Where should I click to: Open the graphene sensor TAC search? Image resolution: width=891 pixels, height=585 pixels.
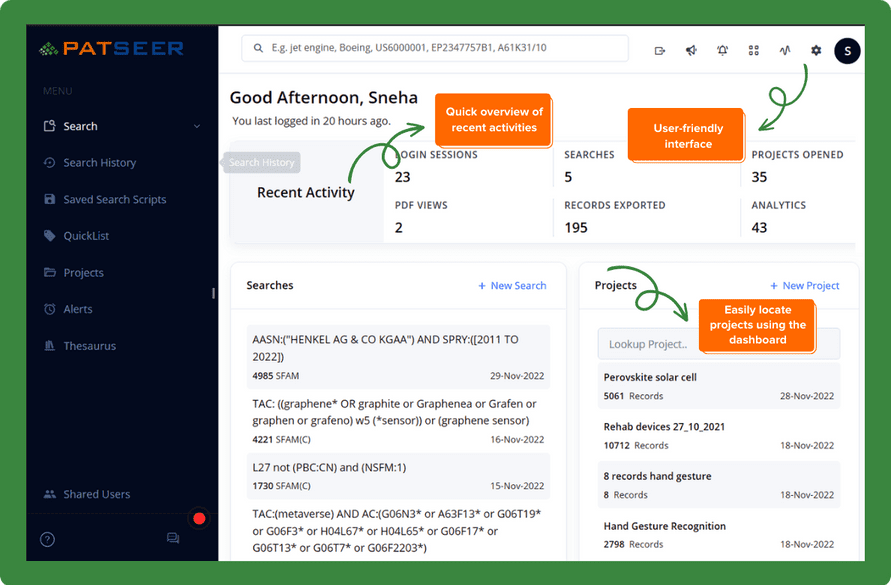(x=398, y=421)
